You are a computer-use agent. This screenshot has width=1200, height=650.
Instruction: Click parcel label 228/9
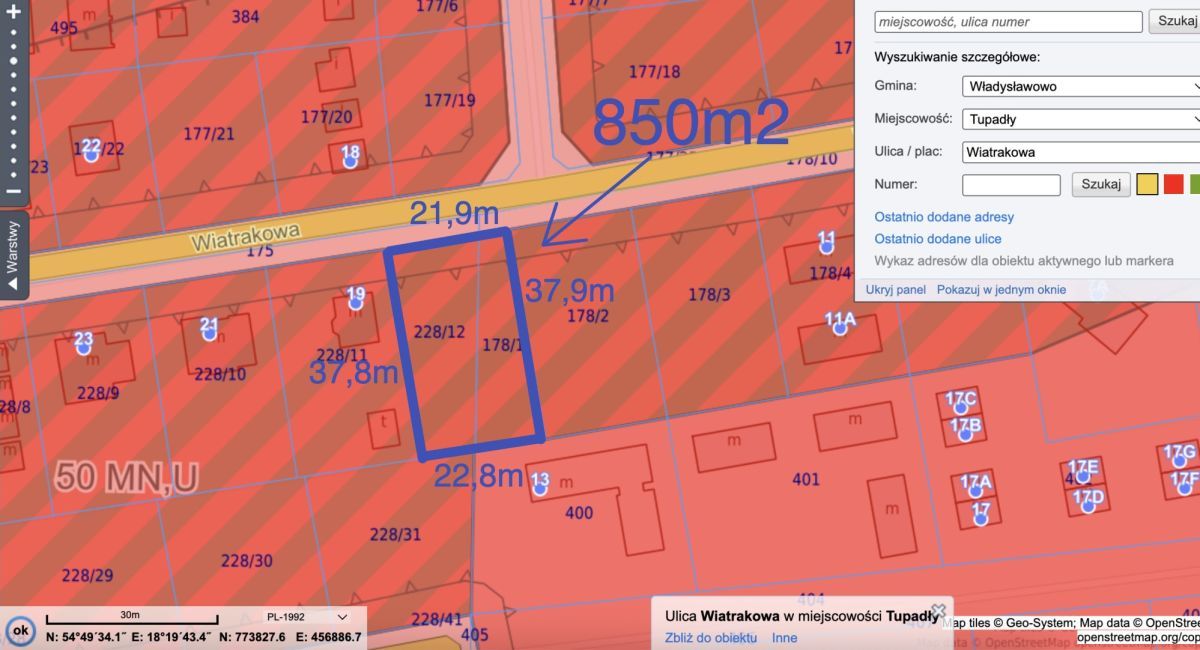(98, 393)
